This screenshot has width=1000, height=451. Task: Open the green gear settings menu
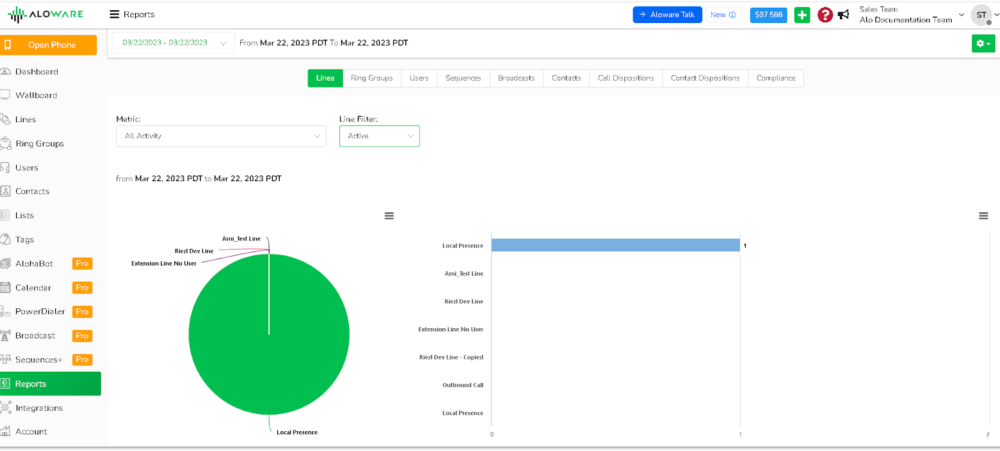pyautogui.click(x=982, y=43)
